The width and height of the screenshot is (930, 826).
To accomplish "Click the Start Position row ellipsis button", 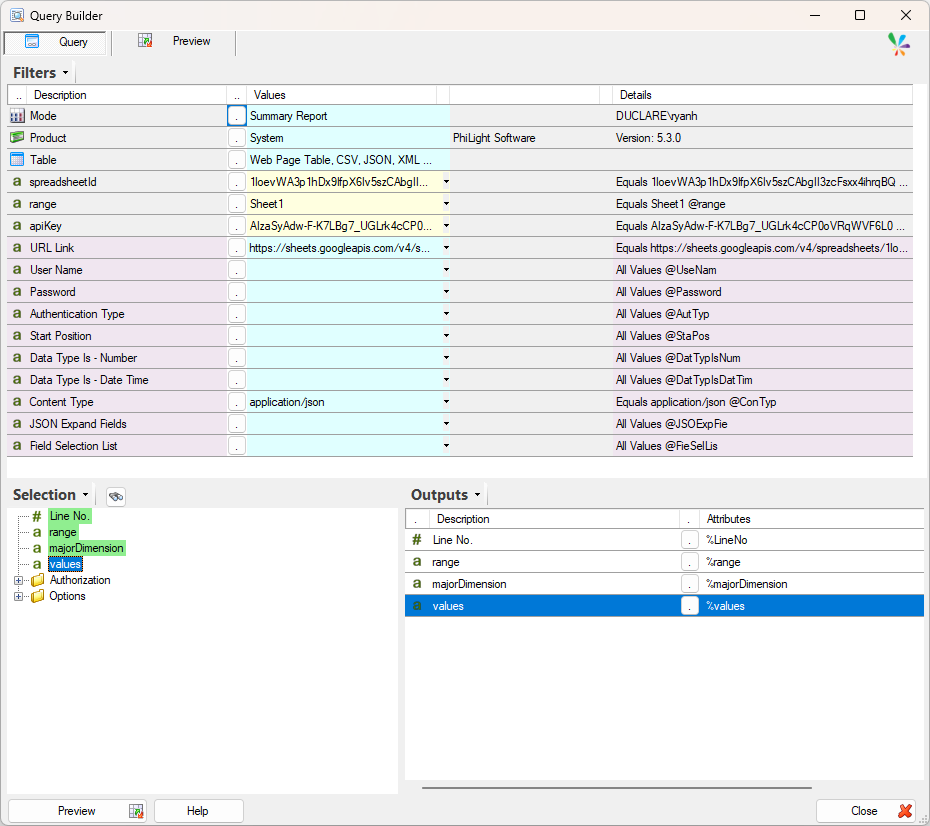I will pyautogui.click(x=237, y=336).
